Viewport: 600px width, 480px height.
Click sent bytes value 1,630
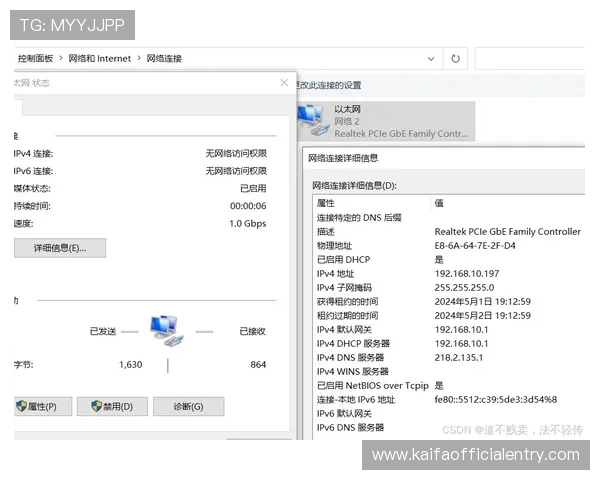(130, 364)
